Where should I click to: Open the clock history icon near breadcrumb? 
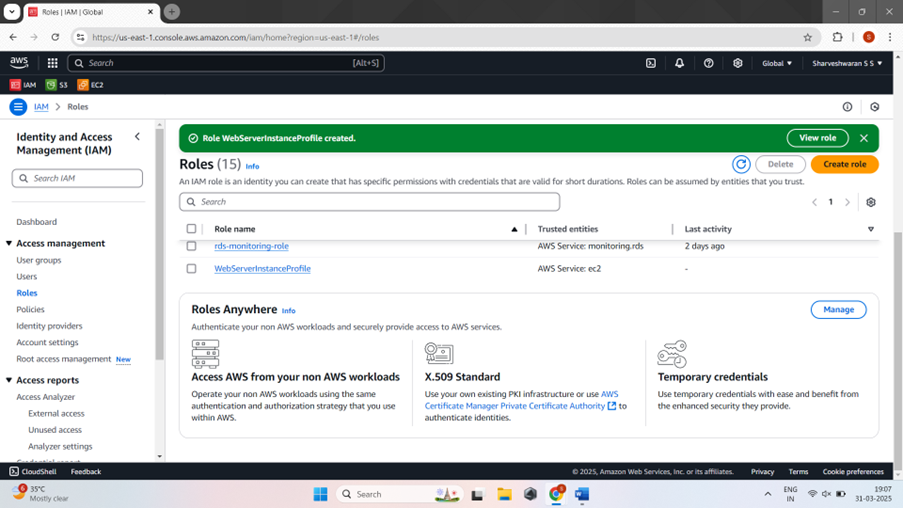coord(875,107)
